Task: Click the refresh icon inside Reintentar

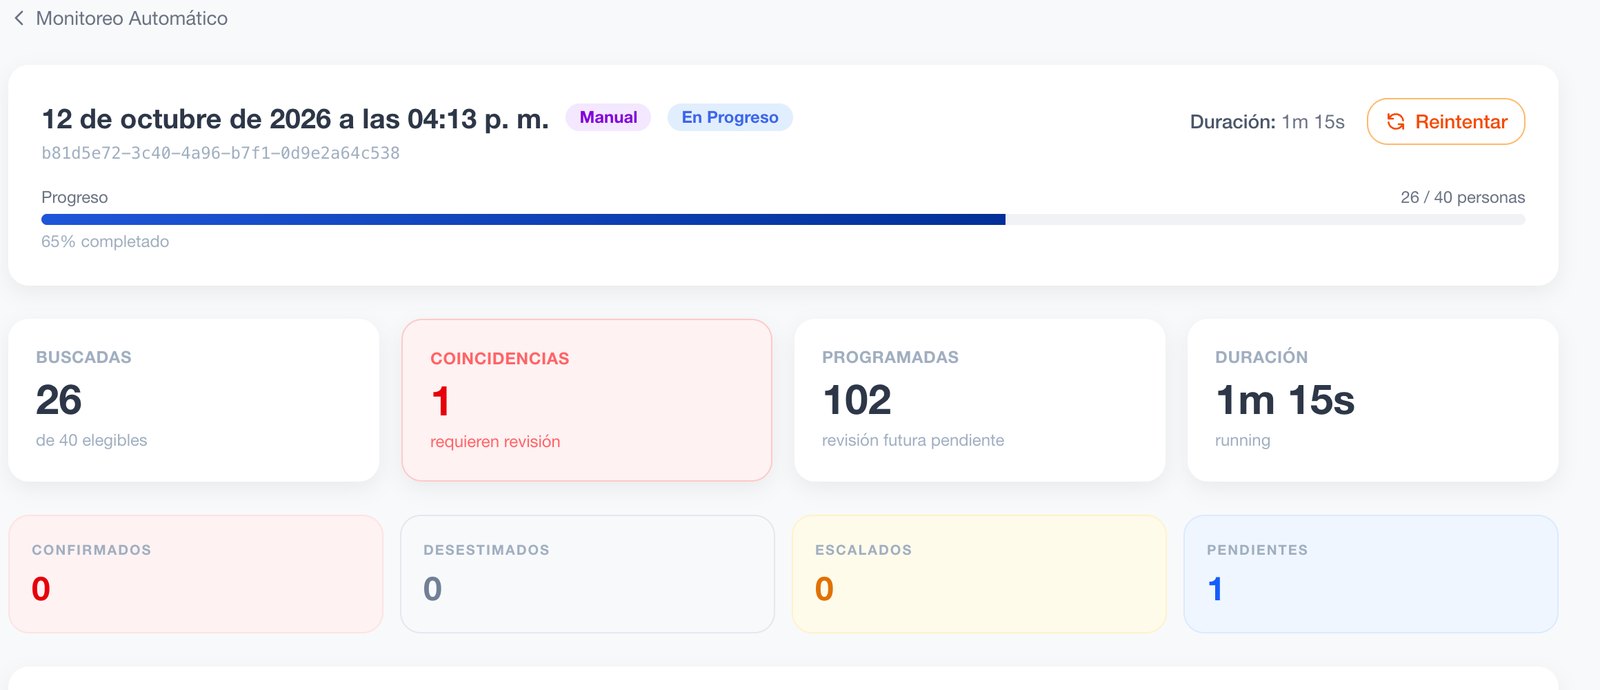Action: [1396, 122]
